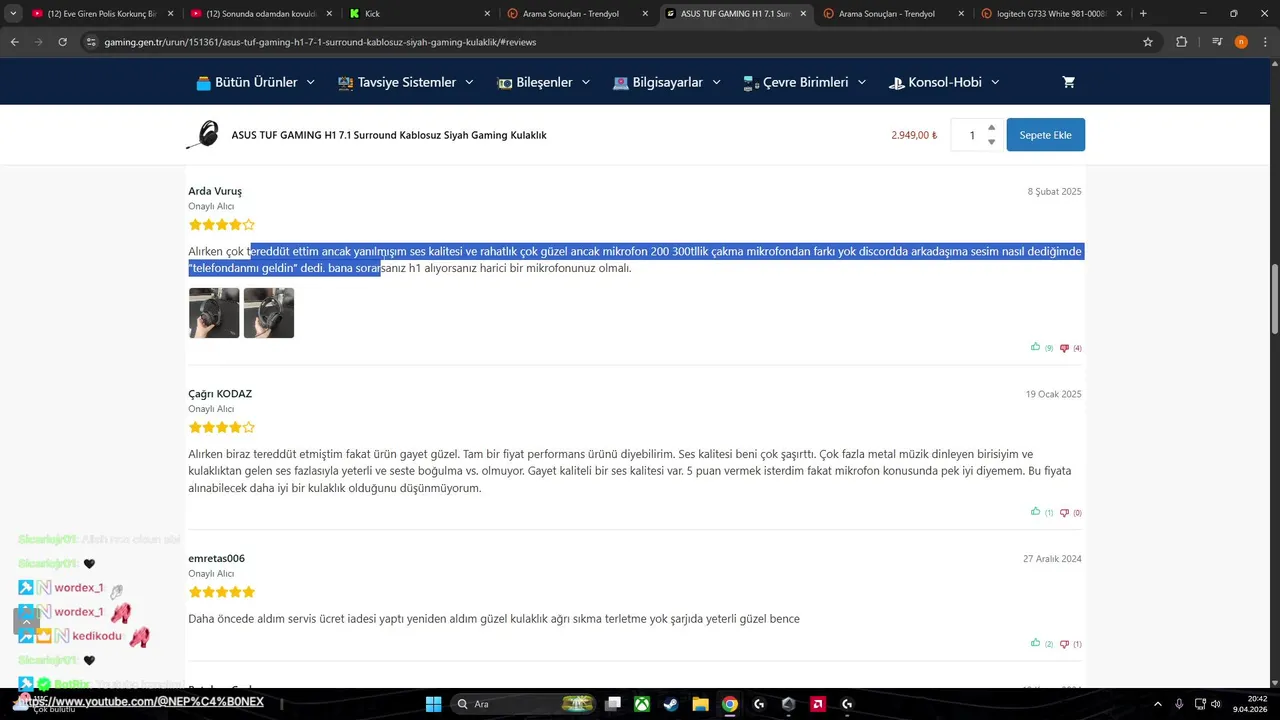Image resolution: width=1280 pixels, height=720 pixels.
Task: Switch to the Kick tab
Action: (418, 14)
